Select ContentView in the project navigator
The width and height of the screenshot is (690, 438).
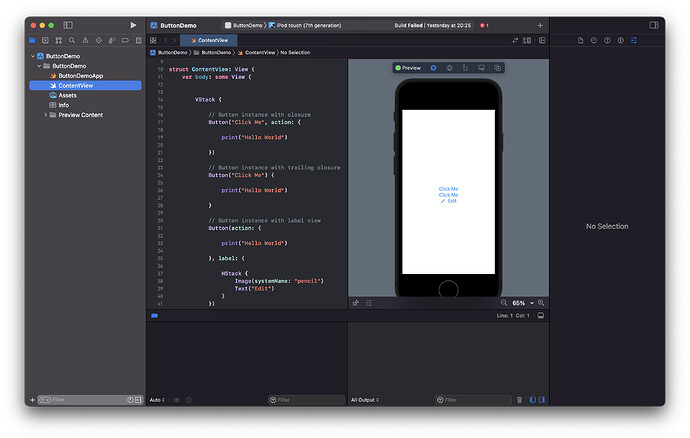85,85
